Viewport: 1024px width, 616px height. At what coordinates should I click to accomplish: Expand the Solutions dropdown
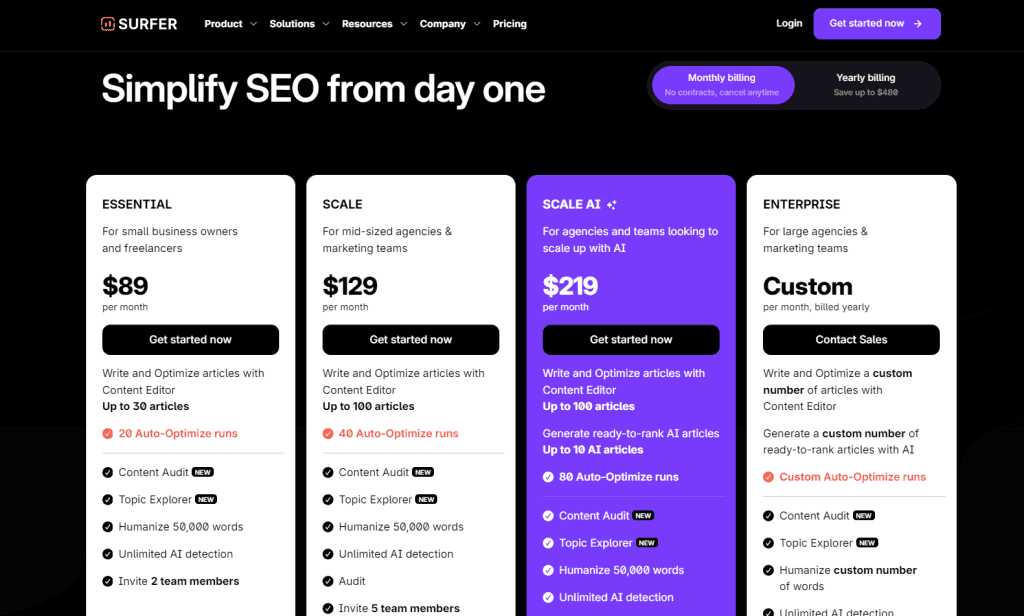pyautogui.click(x=299, y=24)
